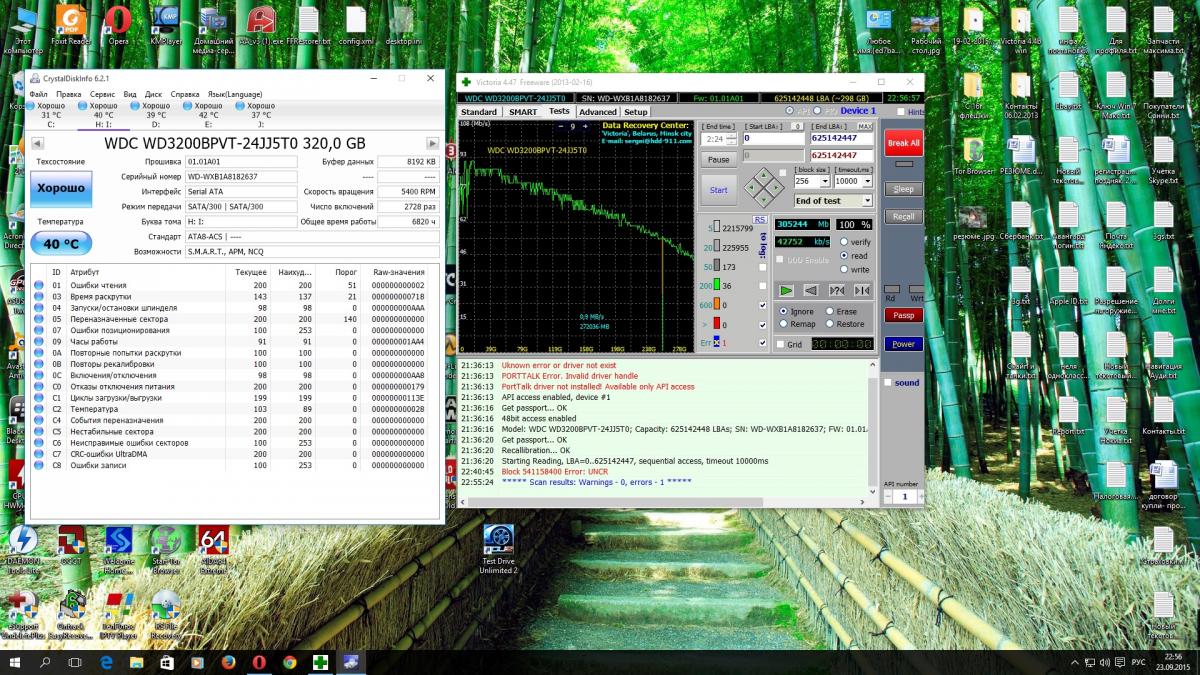The height and width of the screenshot is (675, 1200).
Task: Select the Remap radio option
Action: coord(783,324)
